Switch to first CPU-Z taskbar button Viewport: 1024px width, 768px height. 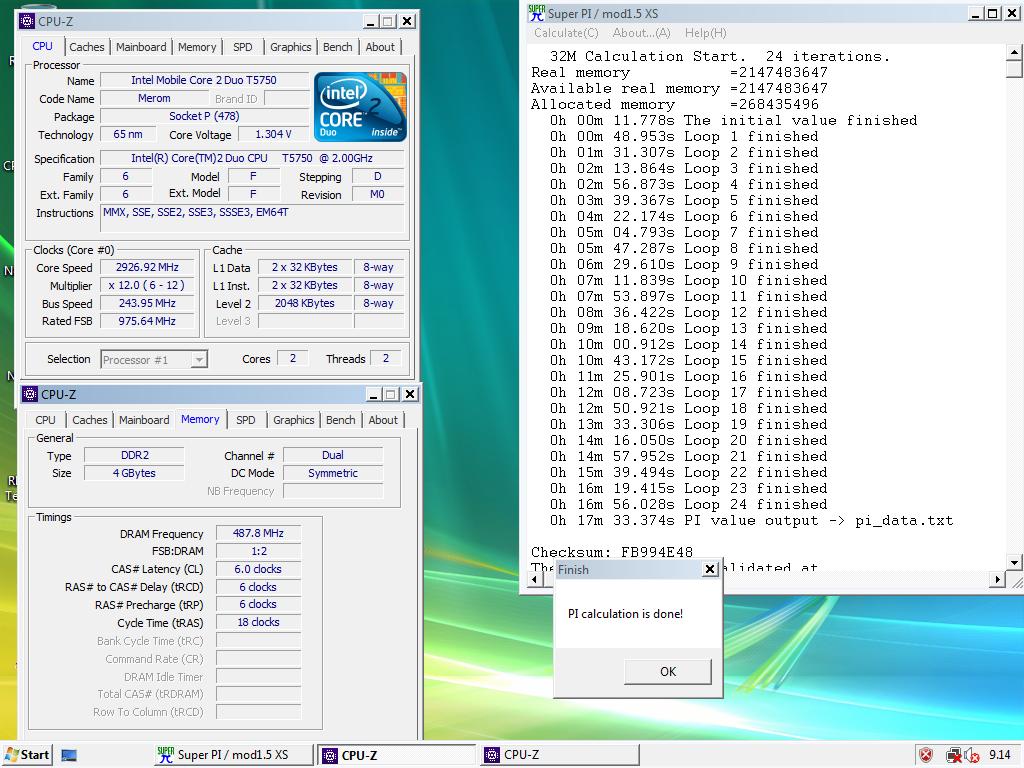click(398, 755)
